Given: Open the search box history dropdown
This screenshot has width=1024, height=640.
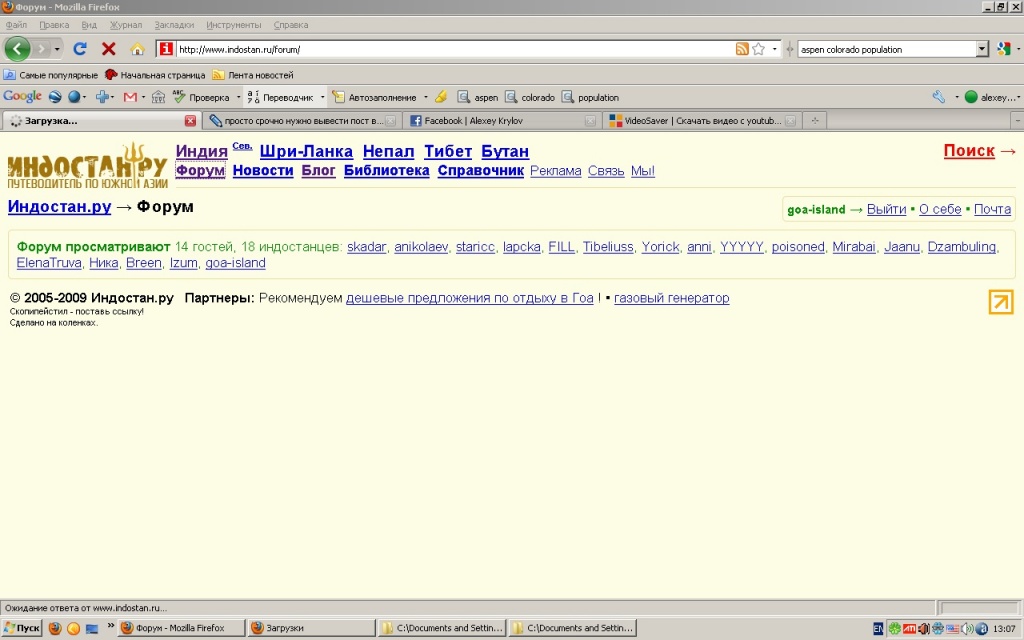Looking at the screenshot, I should tap(982, 49).
